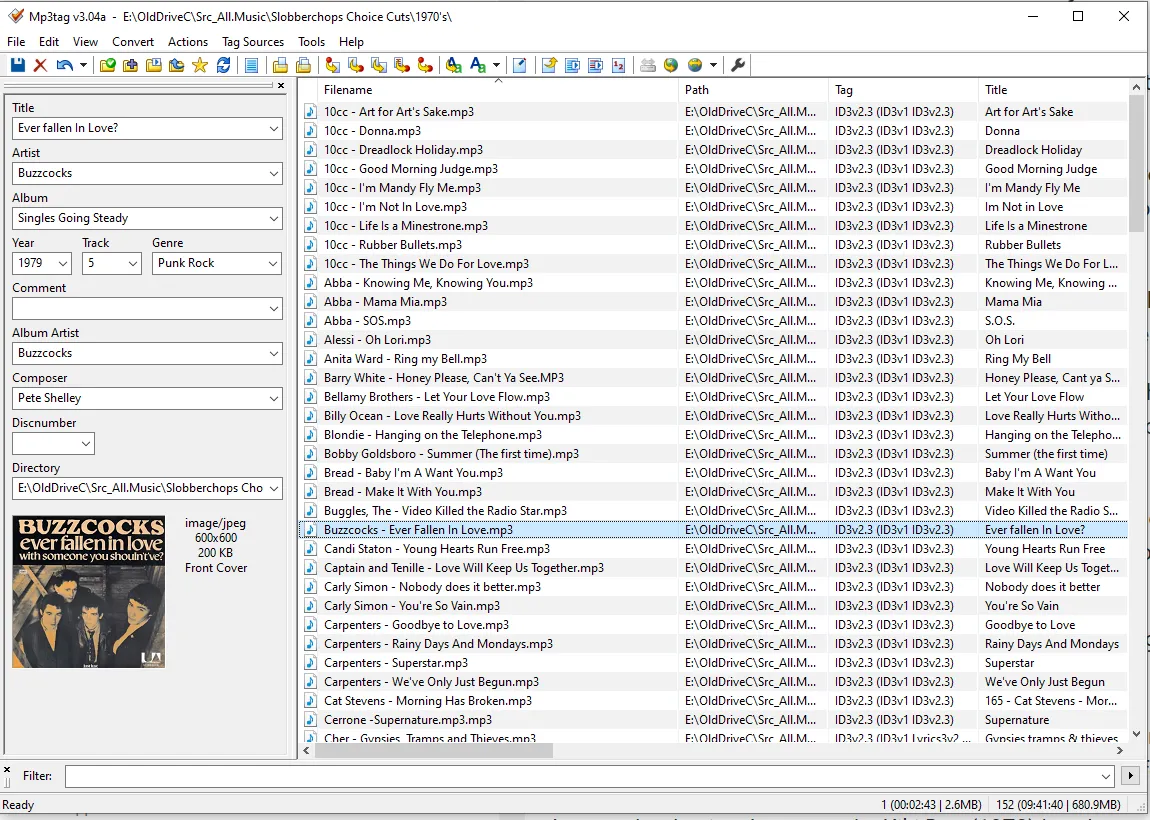The image size is (1150, 820).
Task: Click the Tag Sources web icon
Action: [695, 65]
